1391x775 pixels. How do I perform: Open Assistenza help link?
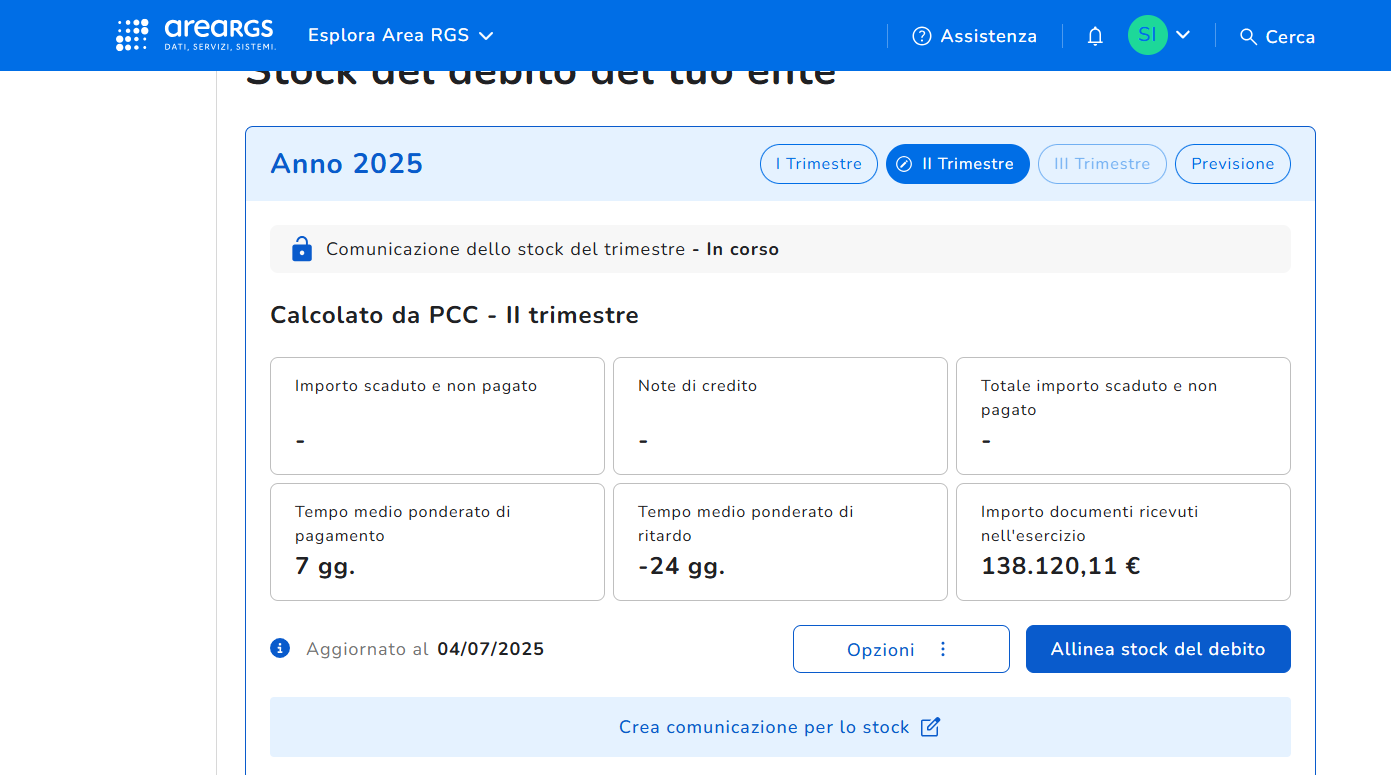(987, 36)
